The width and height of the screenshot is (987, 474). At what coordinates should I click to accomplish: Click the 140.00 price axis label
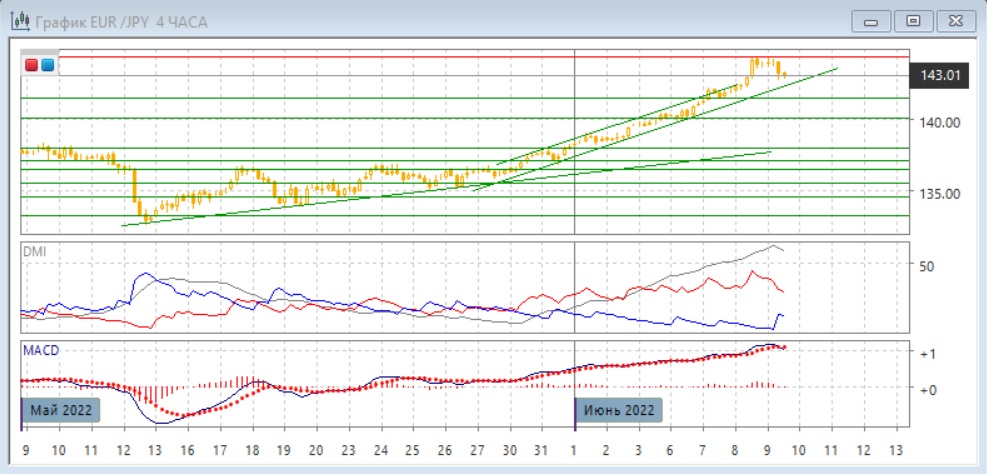click(x=940, y=122)
